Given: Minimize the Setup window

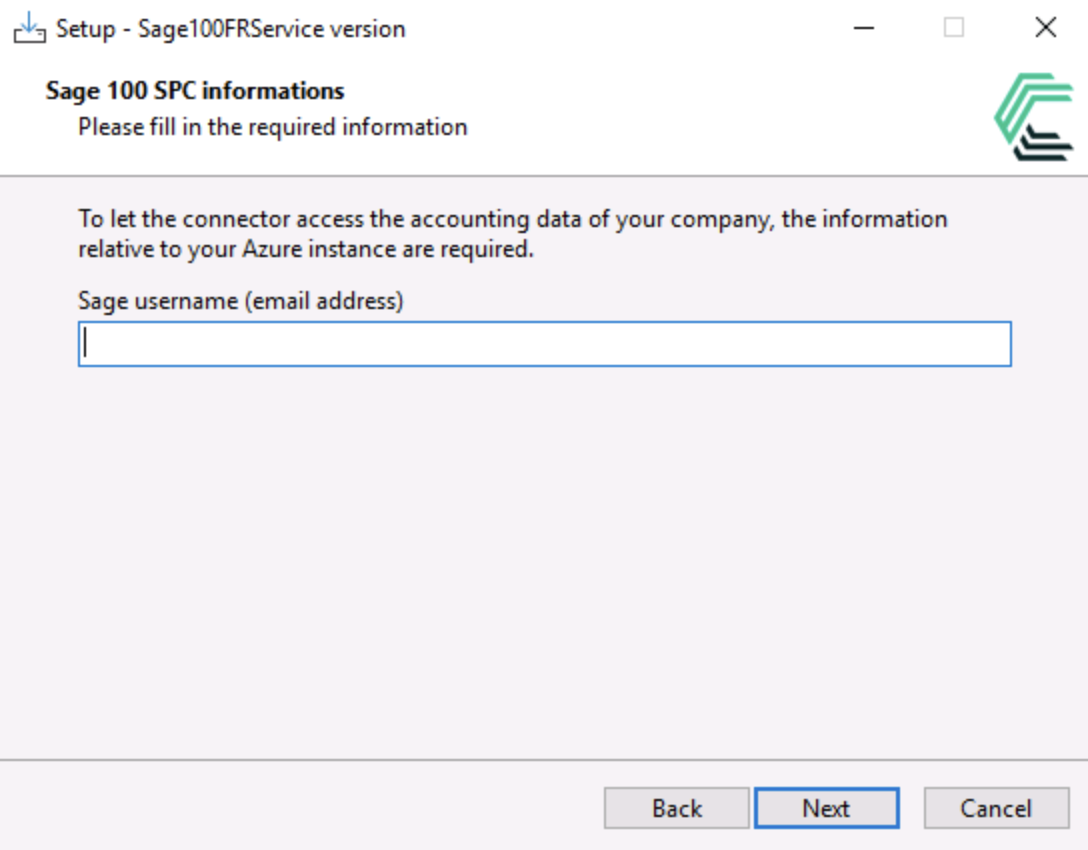Looking at the screenshot, I should pyautogui.click(x=863, y=28).
